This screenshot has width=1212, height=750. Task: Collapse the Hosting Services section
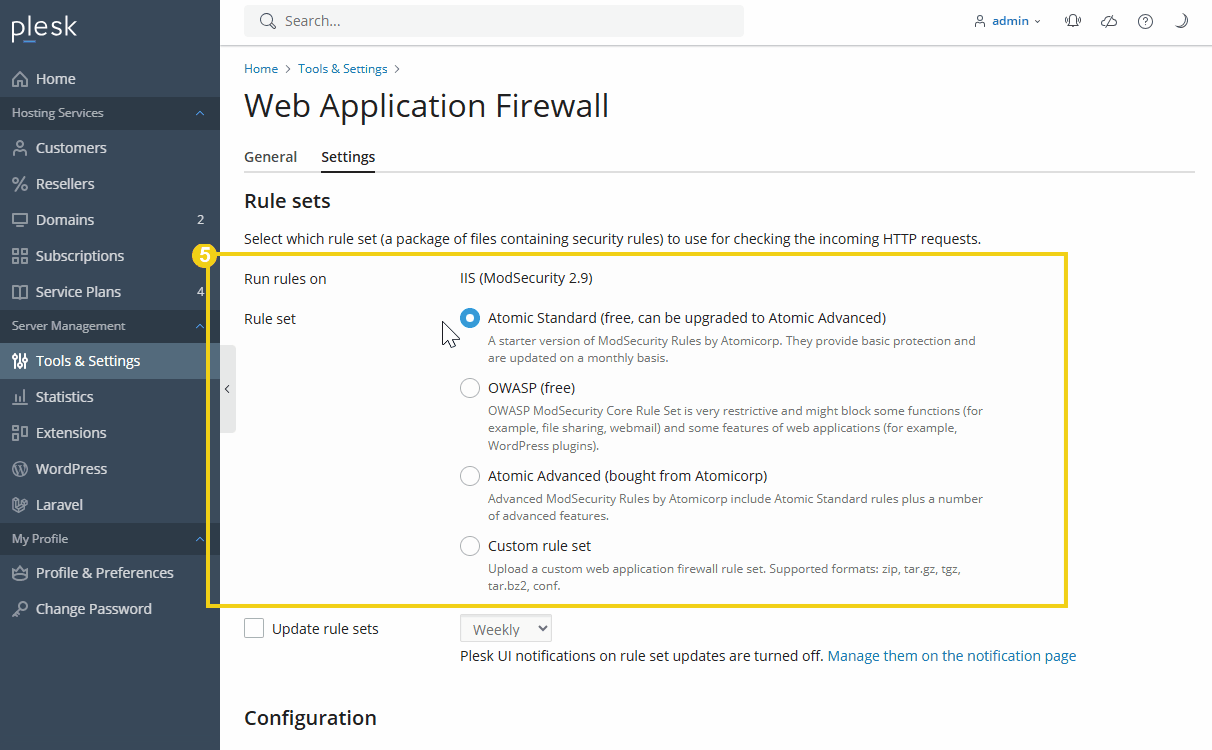(200, 113)
